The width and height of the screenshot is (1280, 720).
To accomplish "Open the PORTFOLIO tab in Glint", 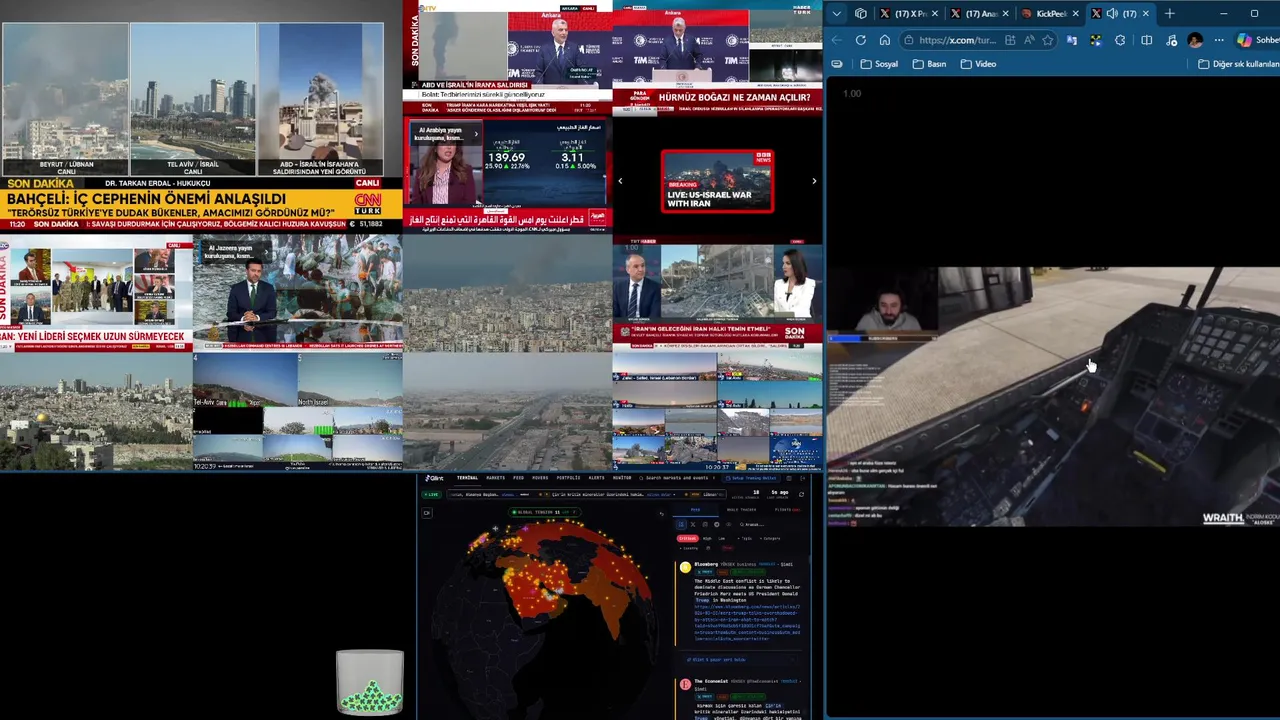I will [x=568, y=478].
